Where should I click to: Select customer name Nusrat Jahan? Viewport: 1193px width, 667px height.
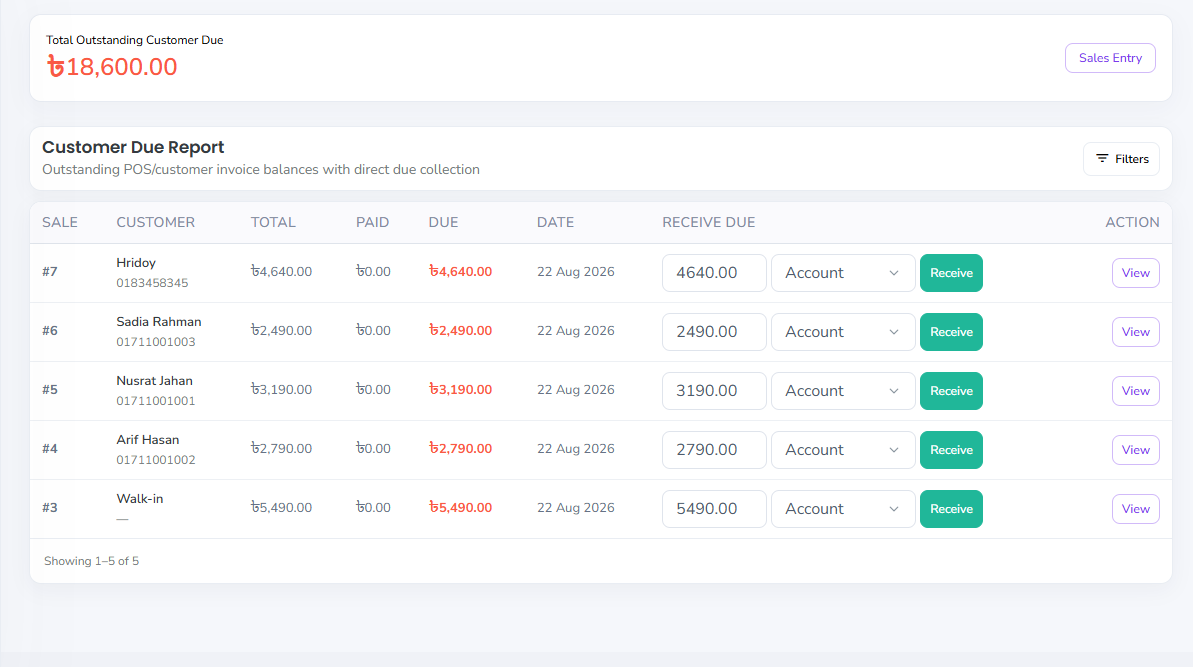click(x=154, y=380)
